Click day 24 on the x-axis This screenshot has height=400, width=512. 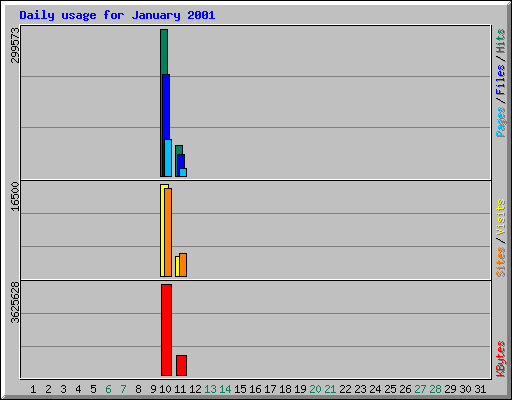click(x=375, y=389)
